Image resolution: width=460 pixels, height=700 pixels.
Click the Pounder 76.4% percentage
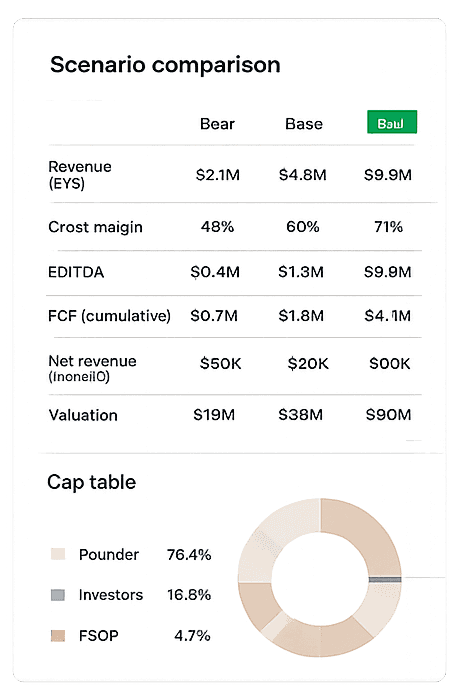(189, 554)
